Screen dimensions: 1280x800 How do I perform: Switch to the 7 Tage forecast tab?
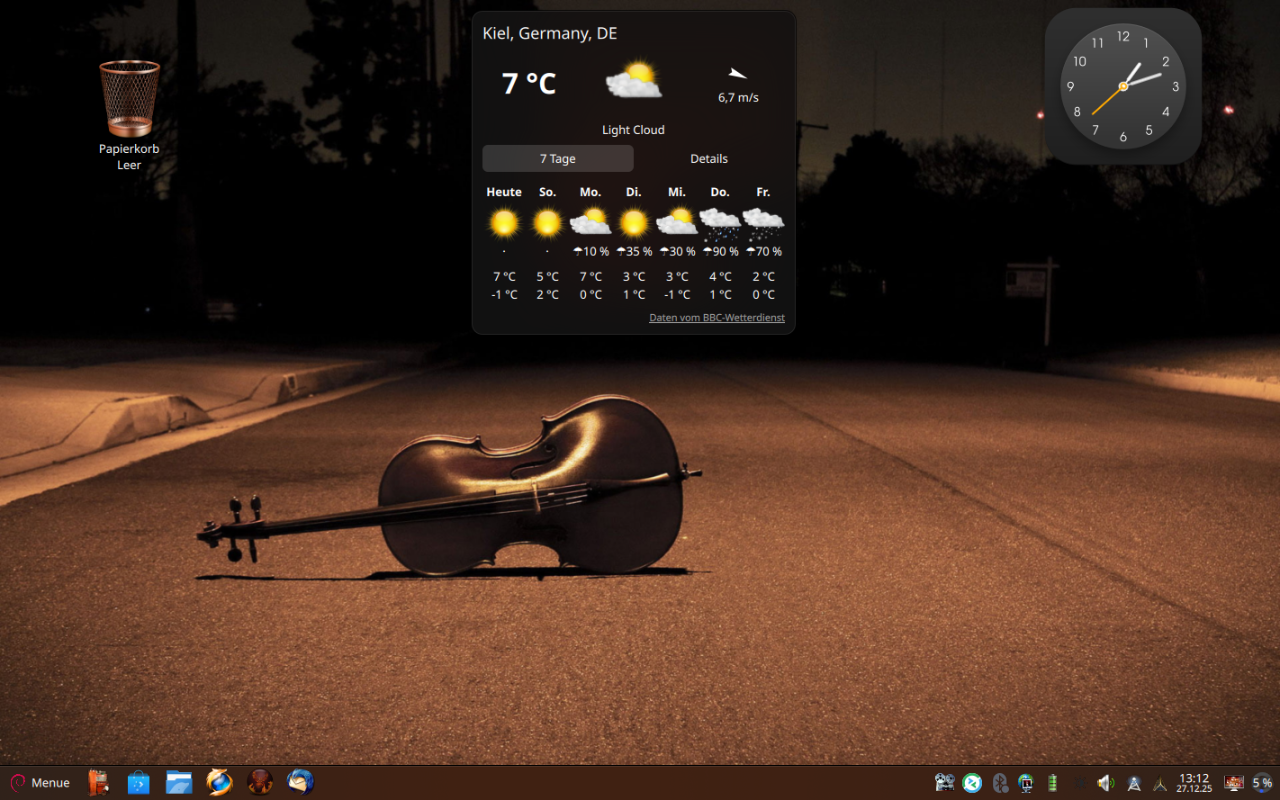[557, 159]
